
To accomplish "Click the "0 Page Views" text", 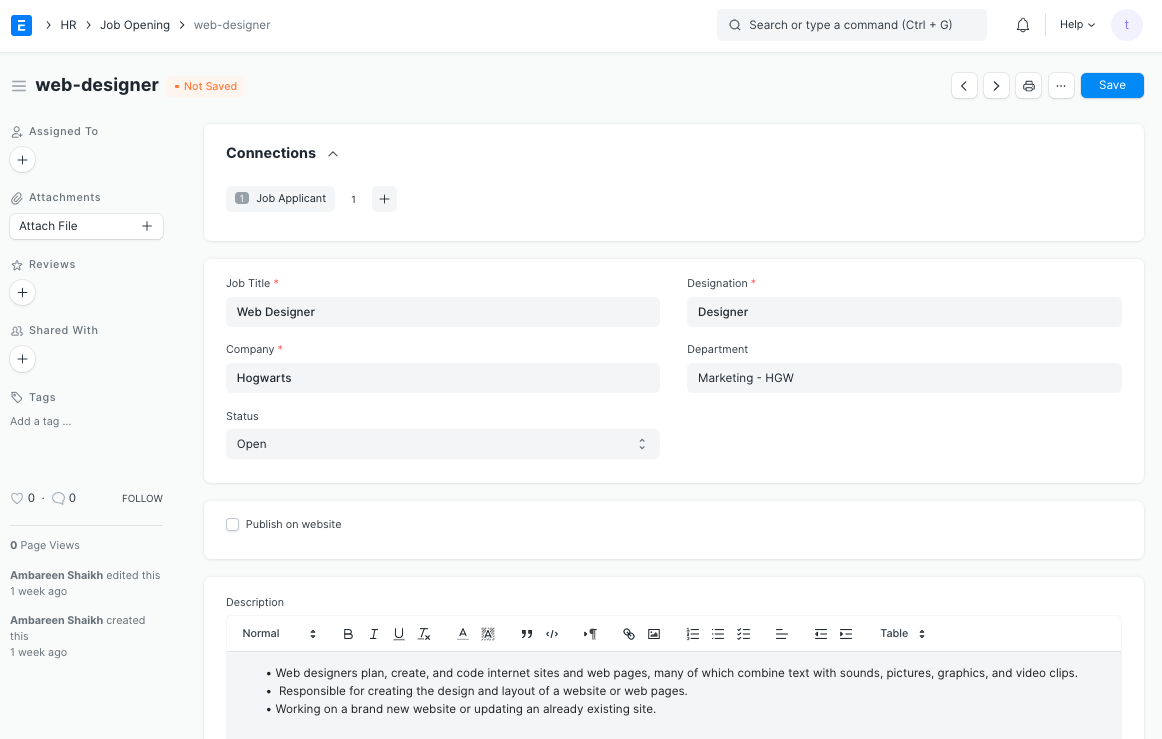I will click(45, 546).
